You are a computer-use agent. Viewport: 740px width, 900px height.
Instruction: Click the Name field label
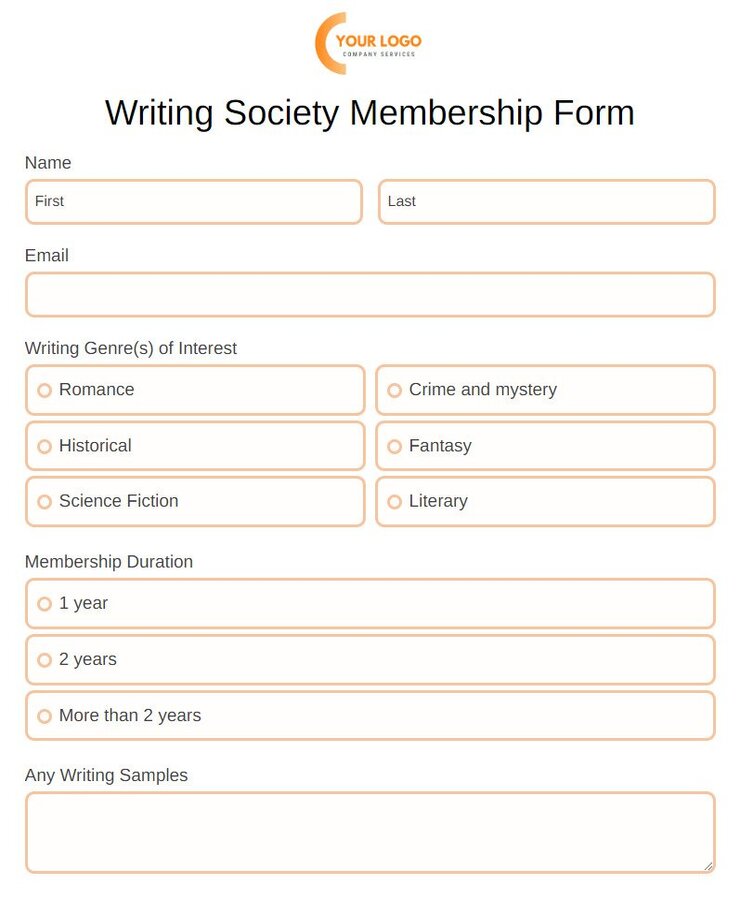(x=47, y=162)
